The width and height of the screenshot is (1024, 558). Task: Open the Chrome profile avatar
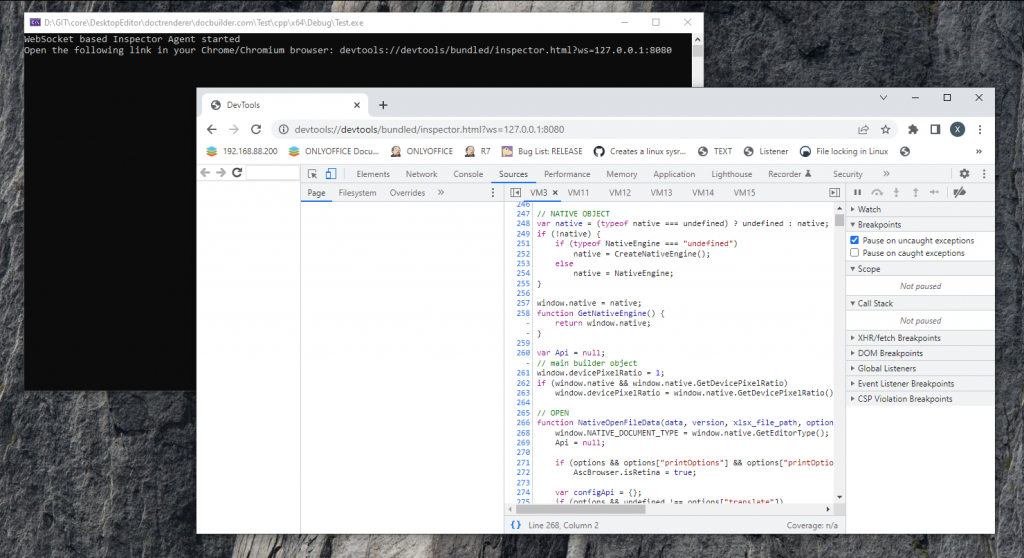[957, 129]
